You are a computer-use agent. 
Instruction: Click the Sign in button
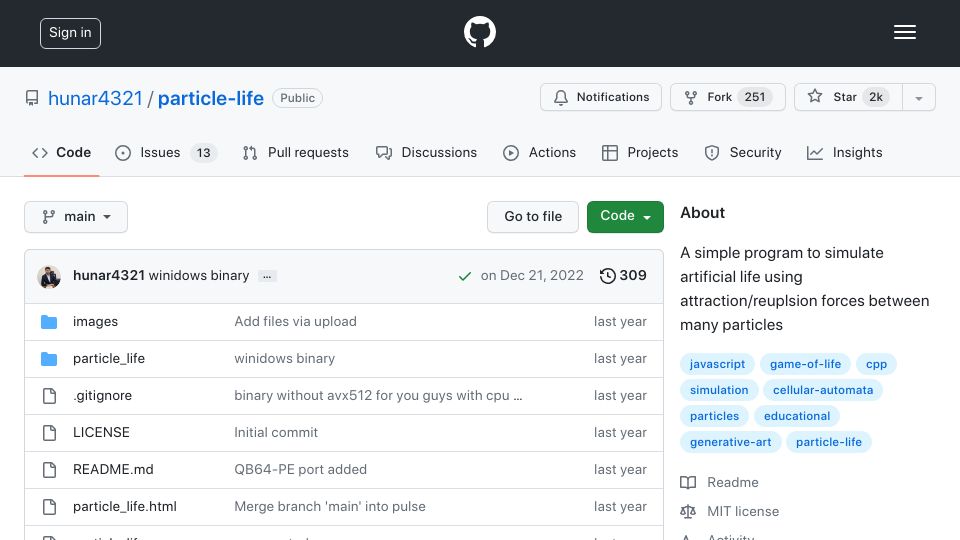[70, 33]
